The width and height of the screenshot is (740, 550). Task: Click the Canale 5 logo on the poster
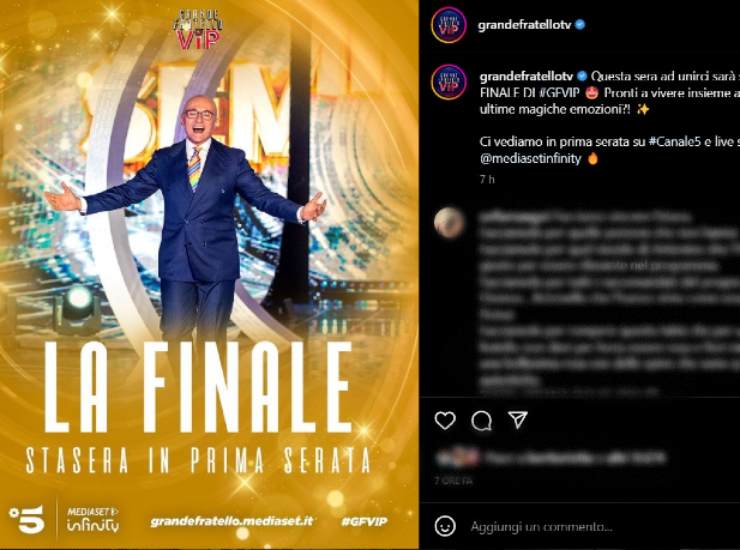[27, 520]
